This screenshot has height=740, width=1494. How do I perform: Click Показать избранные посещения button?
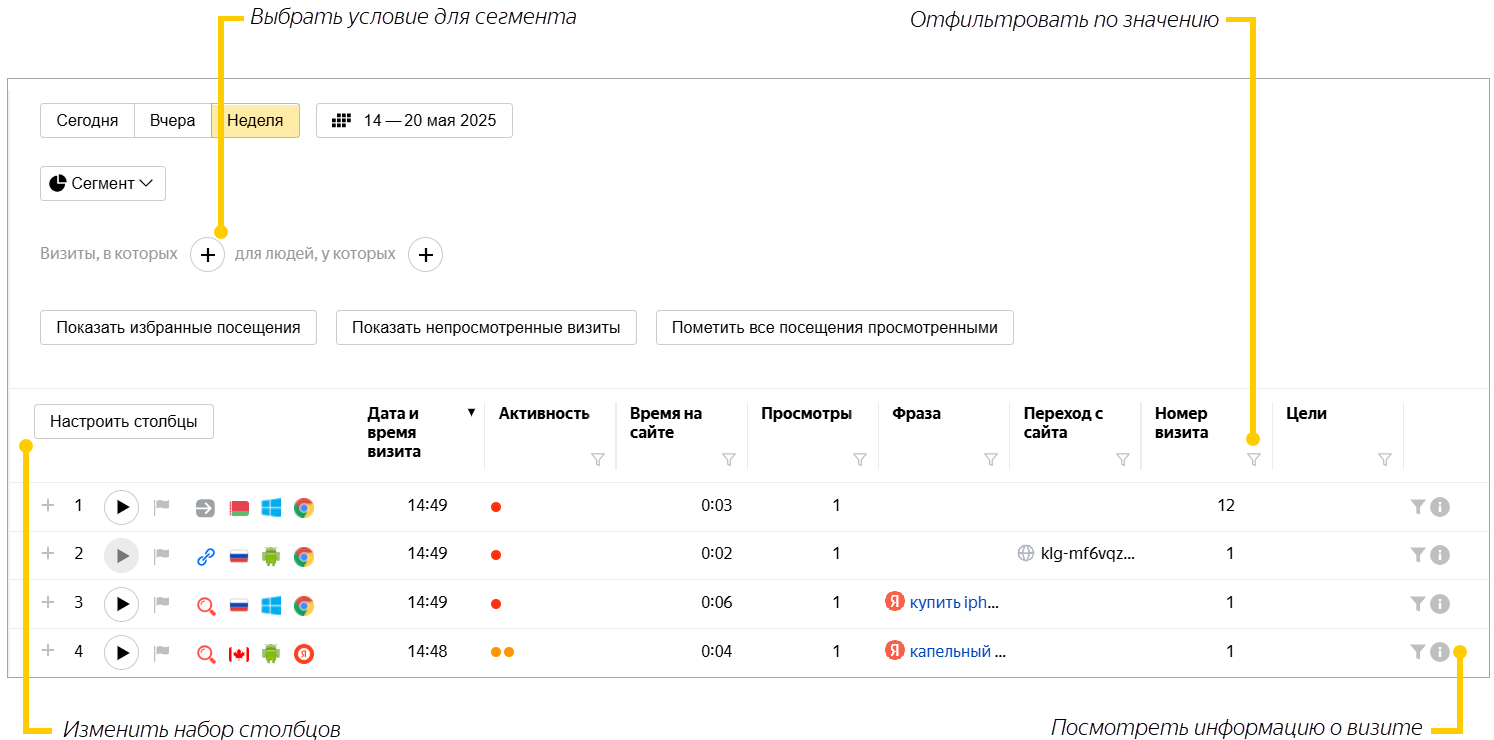(178, 328)
